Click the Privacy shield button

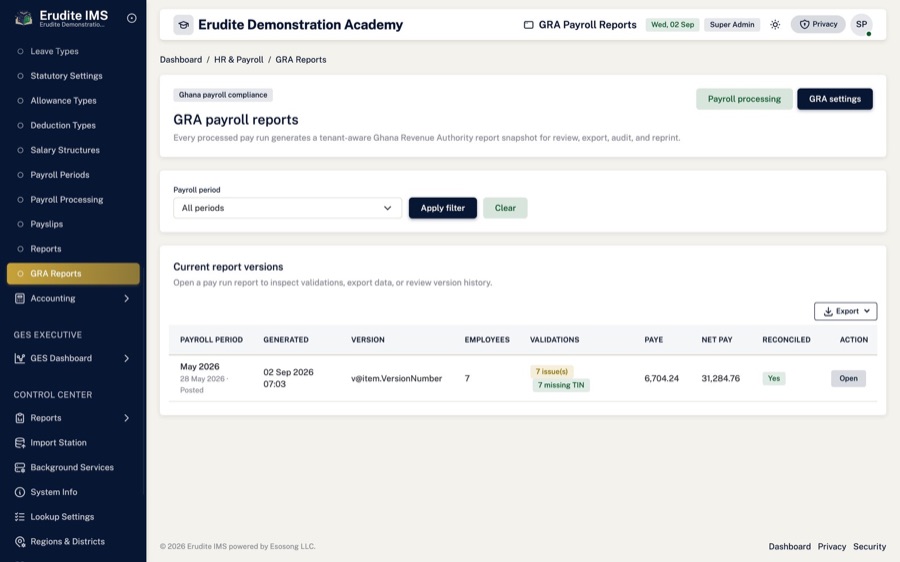point(818,24)
